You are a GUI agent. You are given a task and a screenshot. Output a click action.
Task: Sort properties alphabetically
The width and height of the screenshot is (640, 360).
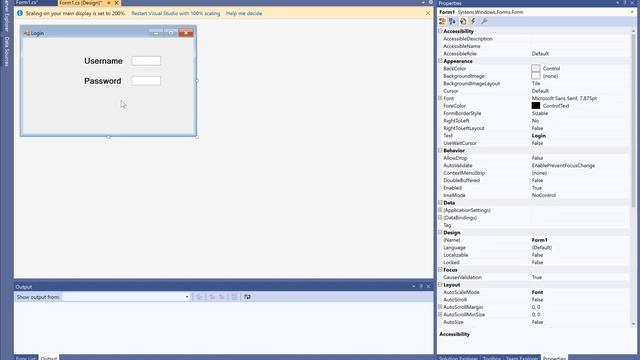(x=452, y=21)
